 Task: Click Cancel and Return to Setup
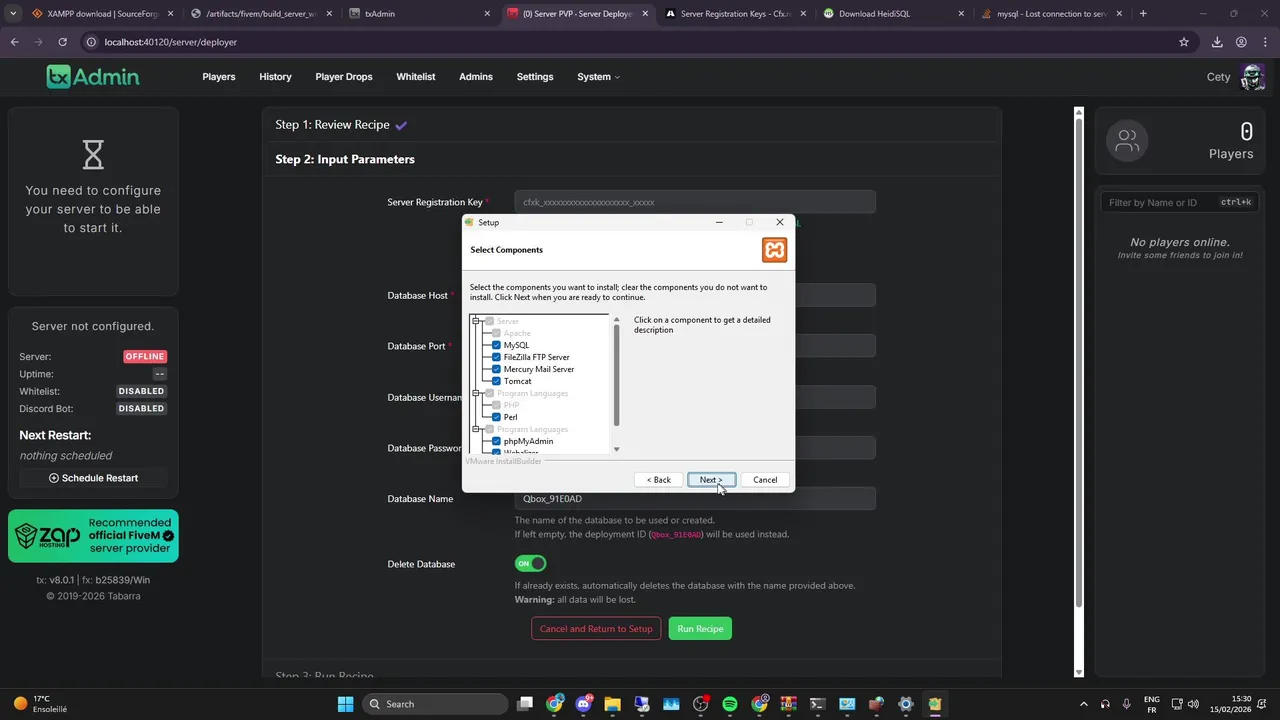coord(596,629)
